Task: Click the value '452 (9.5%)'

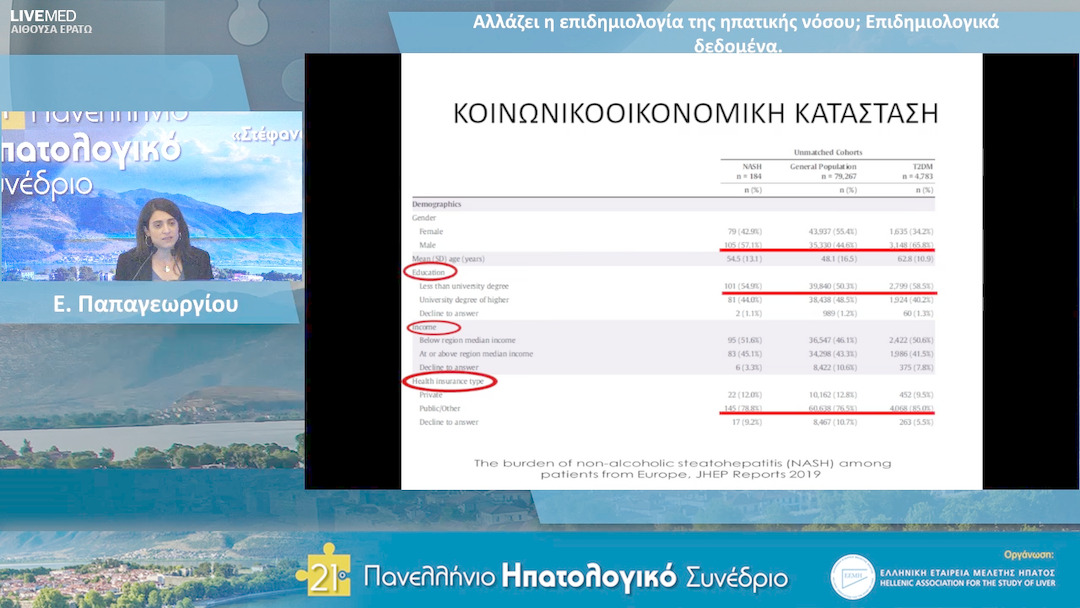Action: (916, 395)
